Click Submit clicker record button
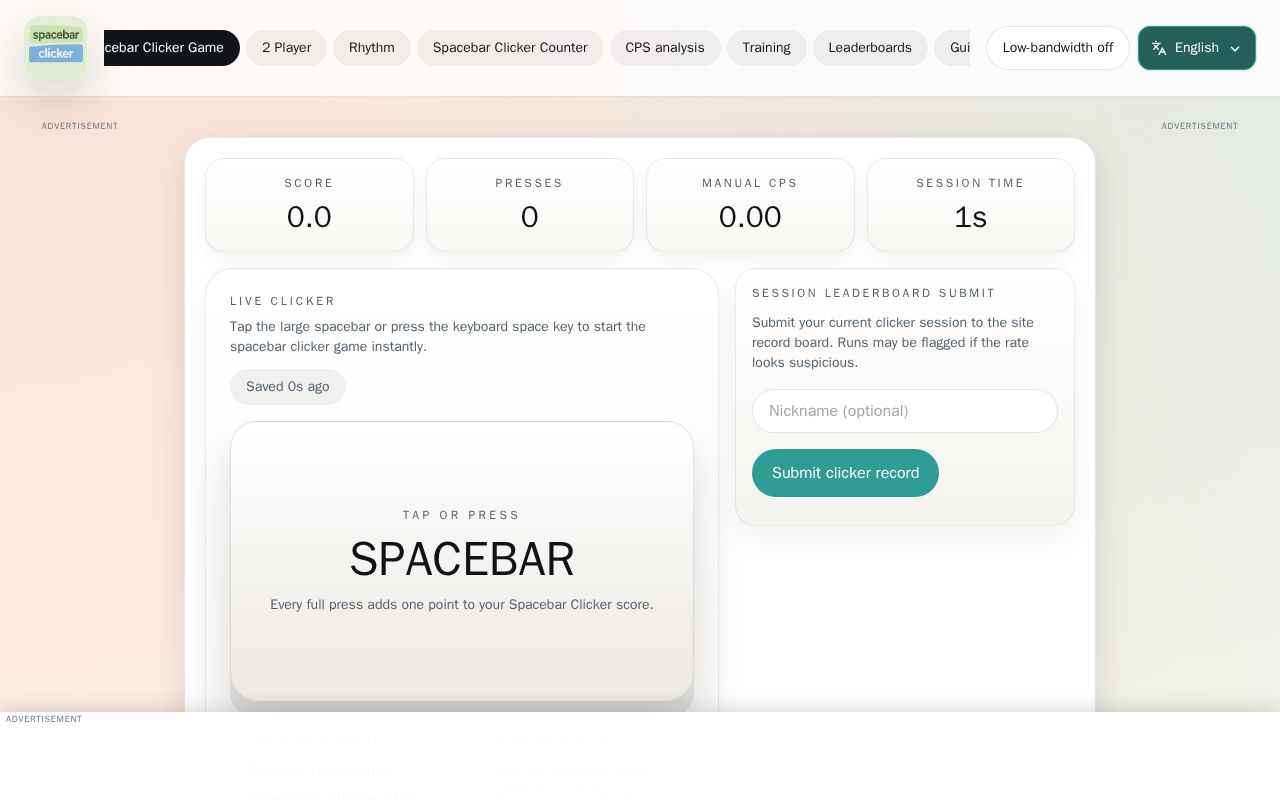Screen dimensions: 1280x800 pos(845,473)
